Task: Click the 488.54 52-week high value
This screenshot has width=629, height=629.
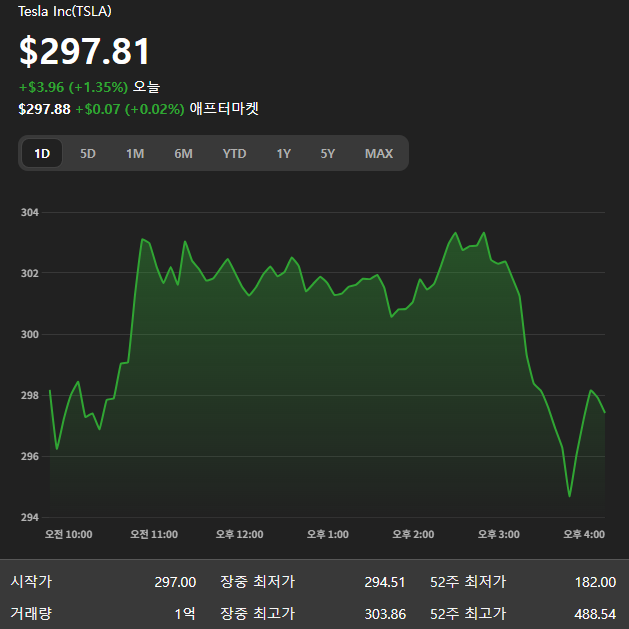Action: (595, 614)
